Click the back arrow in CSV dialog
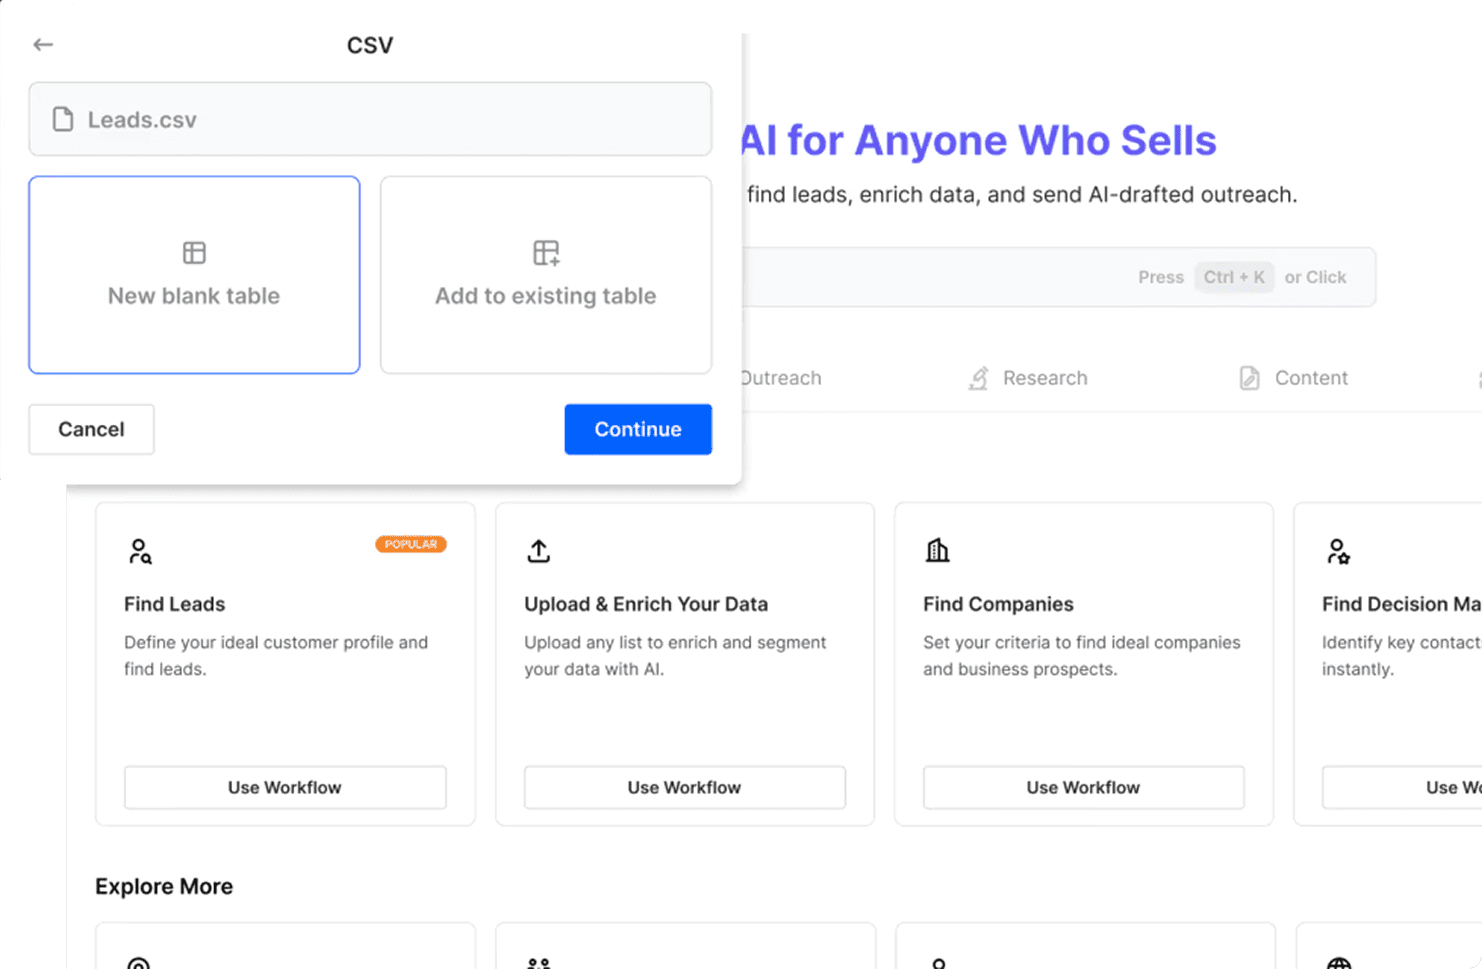The image size is (1483, 969). click(43, 44)
